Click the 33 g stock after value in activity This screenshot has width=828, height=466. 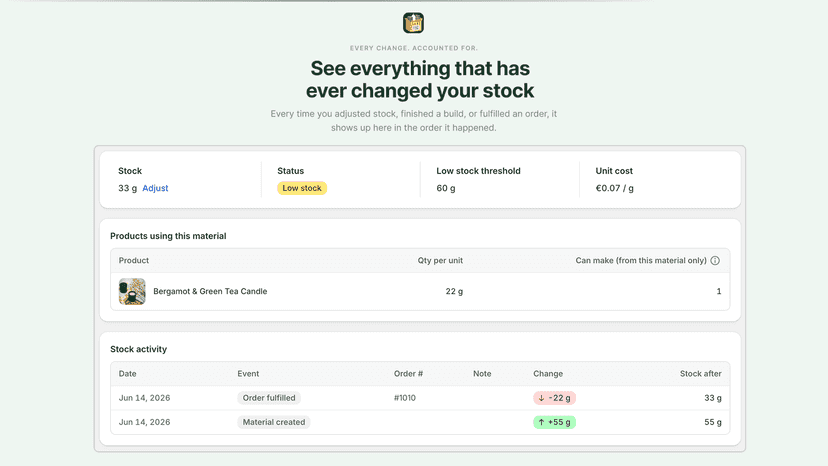(712, 398)
